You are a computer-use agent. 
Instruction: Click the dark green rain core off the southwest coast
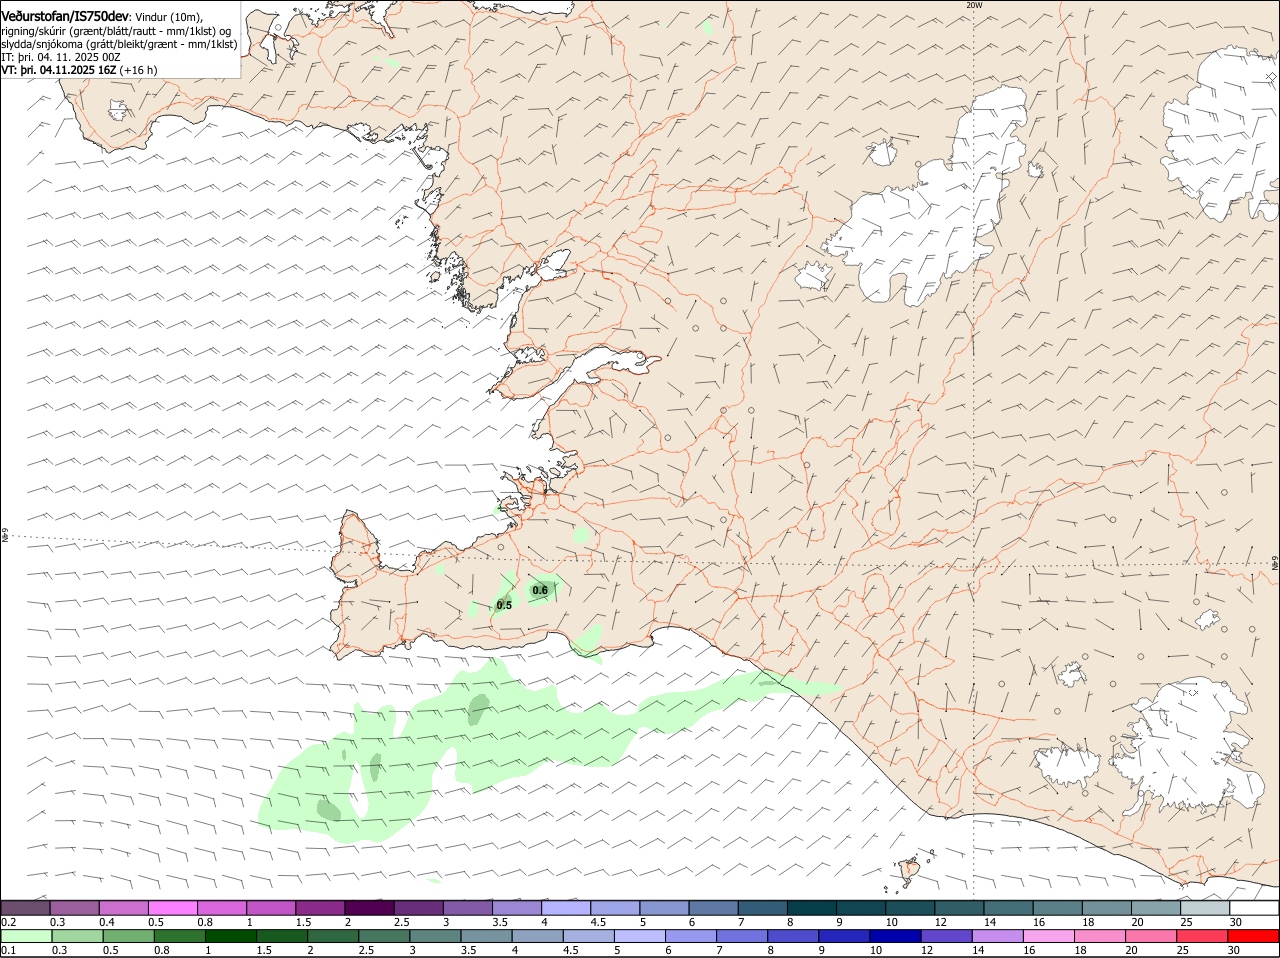pyautogui.click(x=479, y=708)
